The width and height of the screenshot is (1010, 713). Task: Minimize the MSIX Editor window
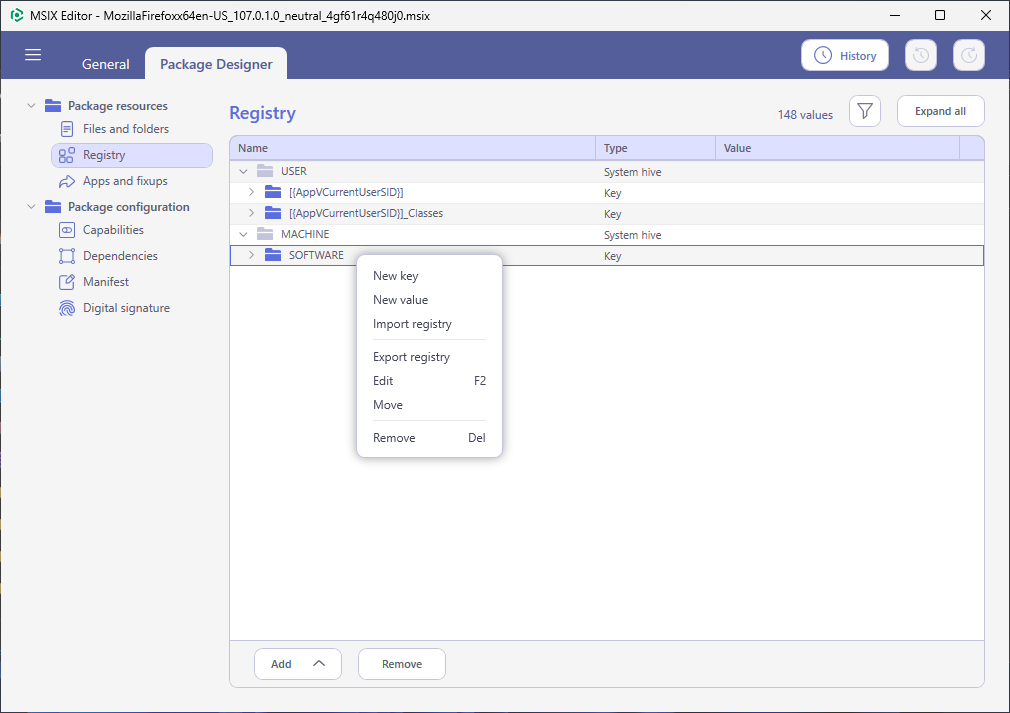pyautogui.click(x=895, y=15)
